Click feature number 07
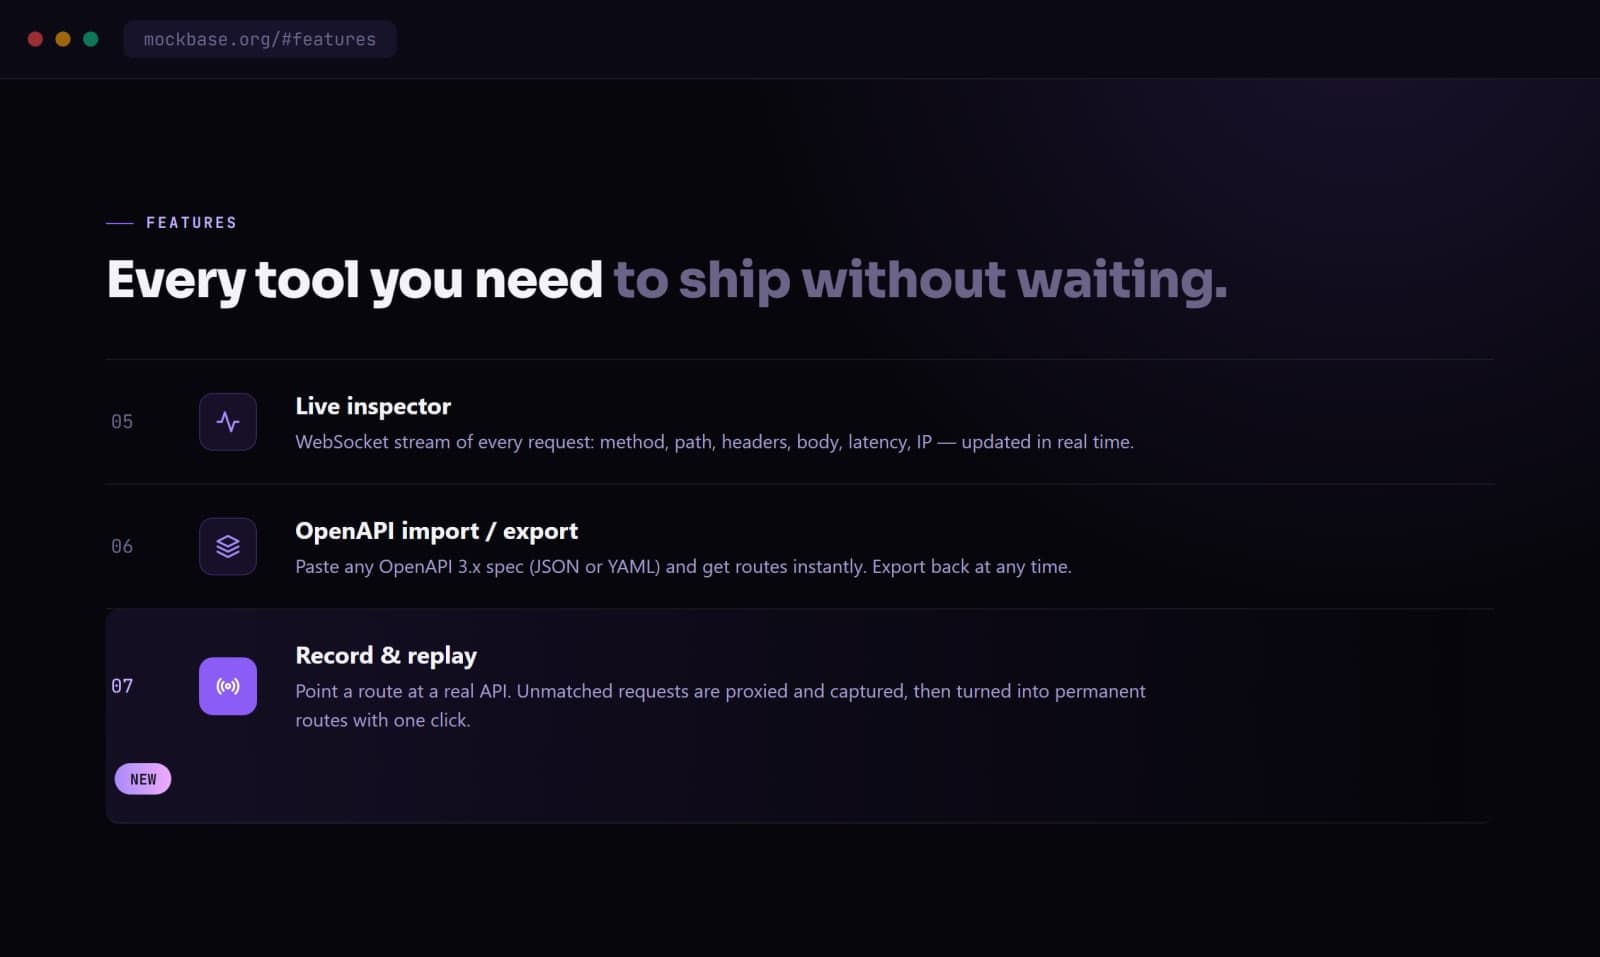 tap(122, 686)
